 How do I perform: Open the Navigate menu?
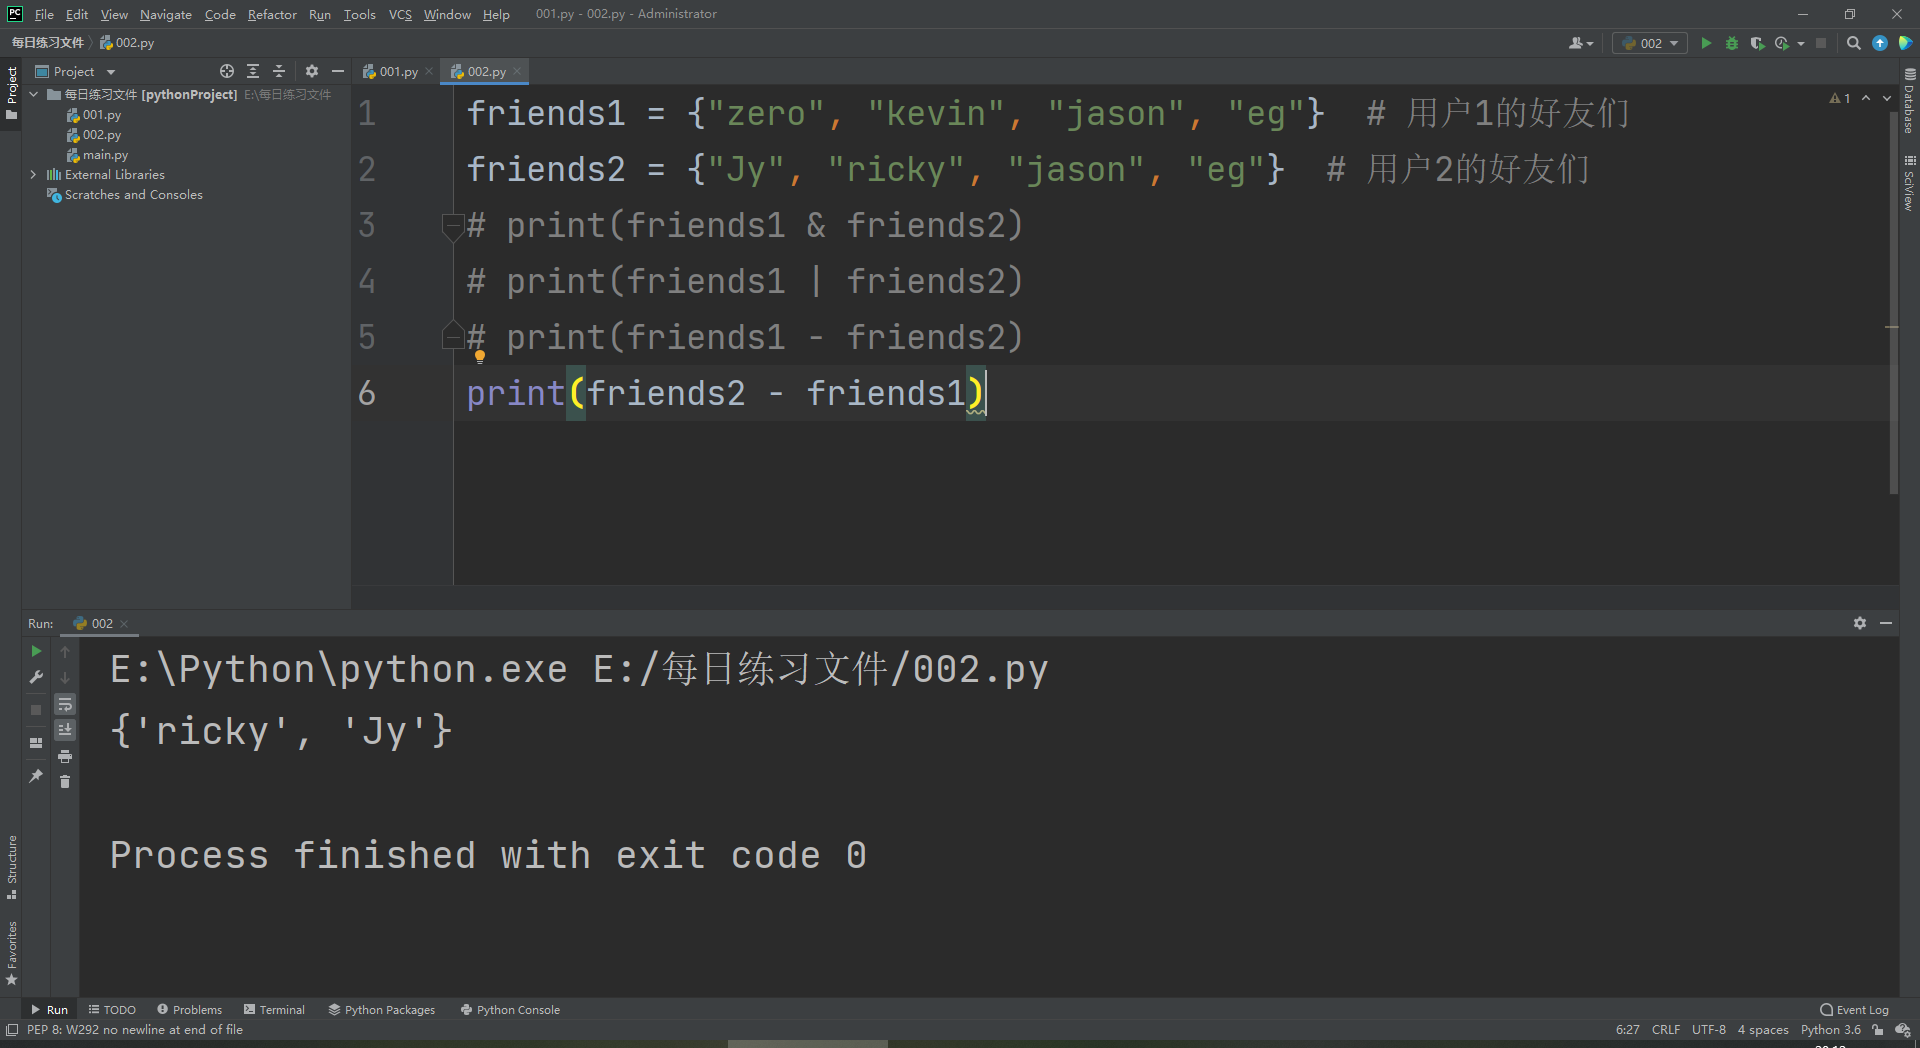166,14
